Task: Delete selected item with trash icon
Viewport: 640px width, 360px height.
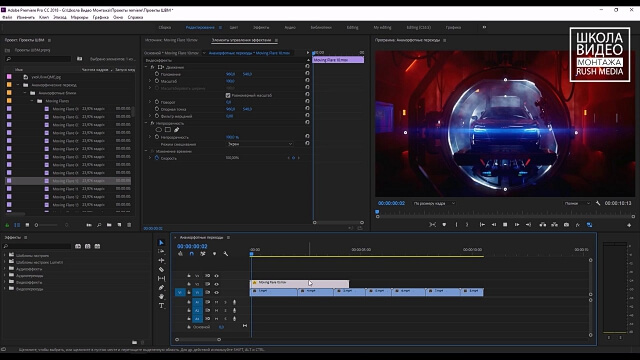Action: [129, 225]
